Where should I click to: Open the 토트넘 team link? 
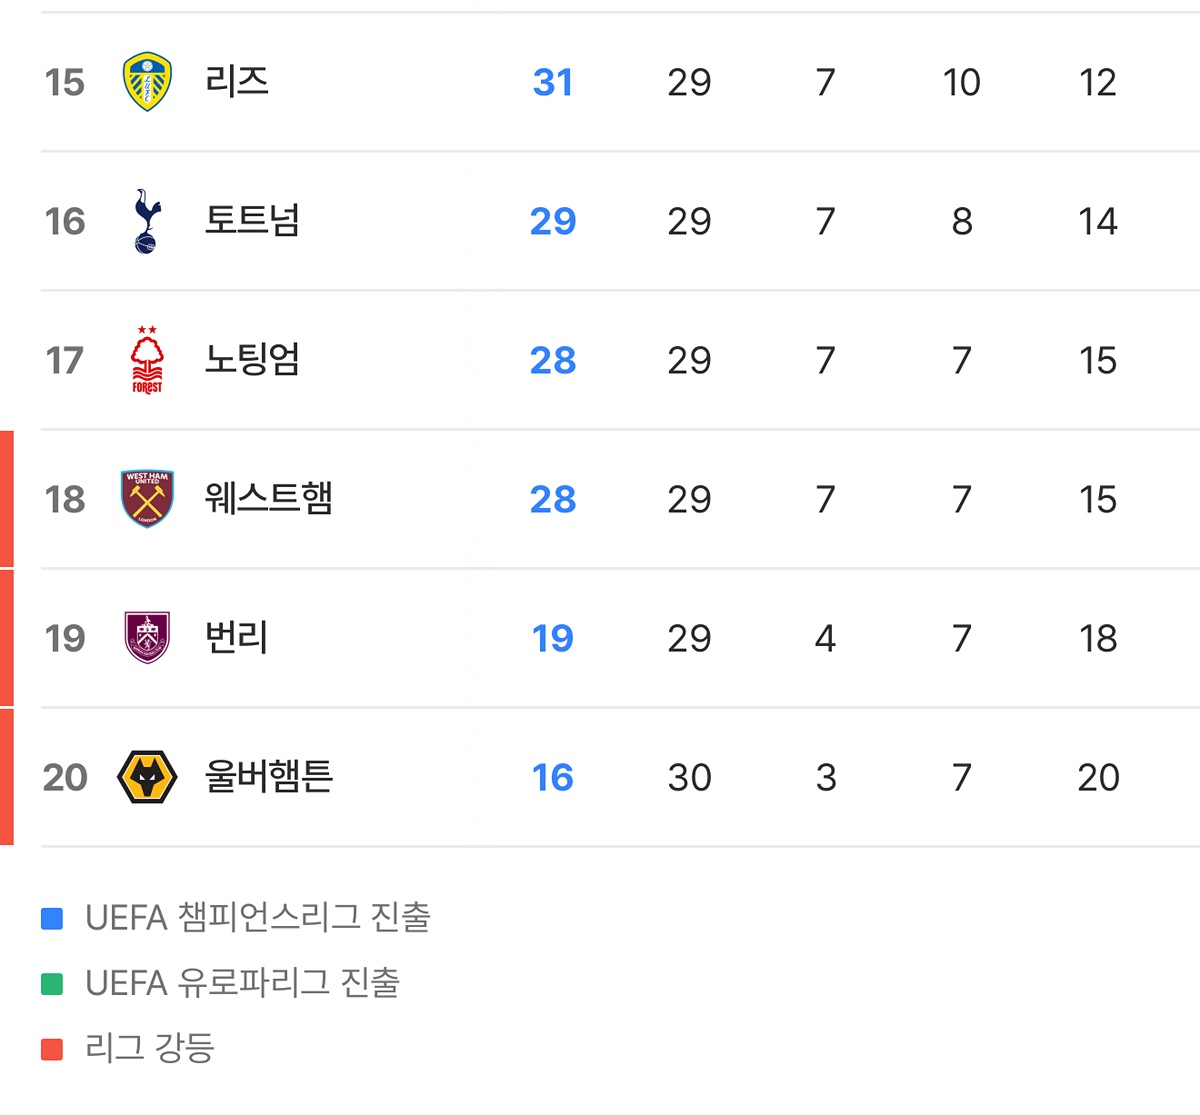pyautogui.click(x=252, y=220)
